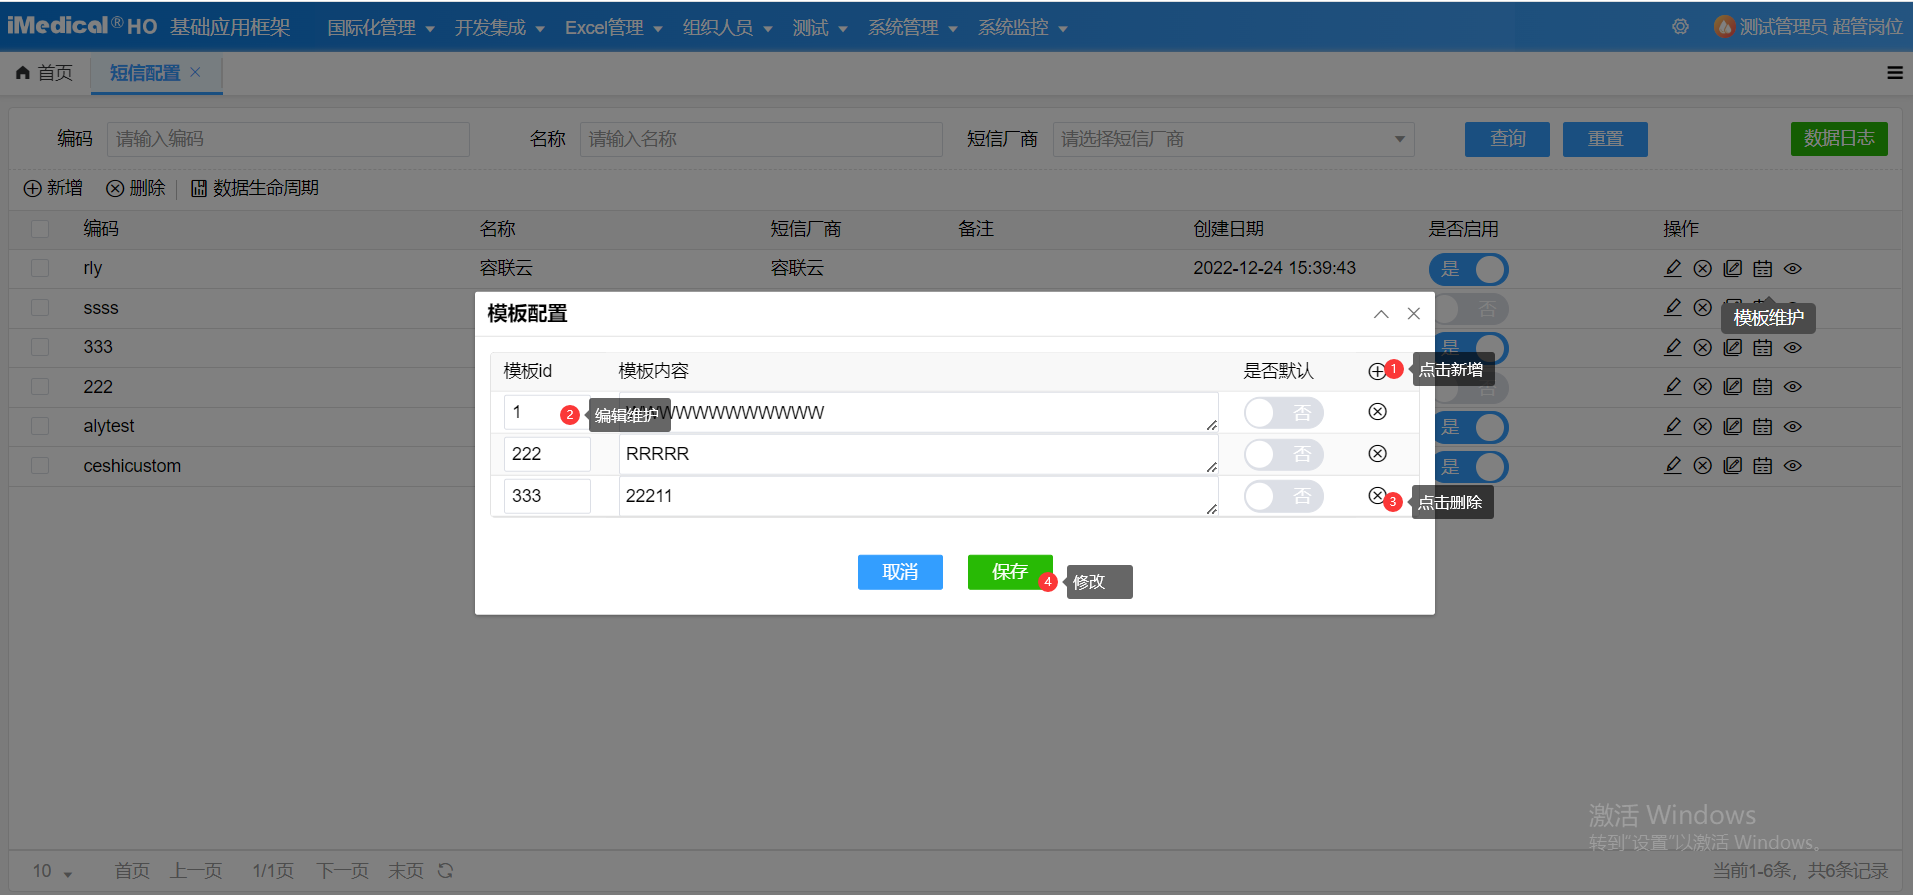The image size is (1920, 895).
Task: Click 新增 in the table toolbar
Action: [54, 188]
